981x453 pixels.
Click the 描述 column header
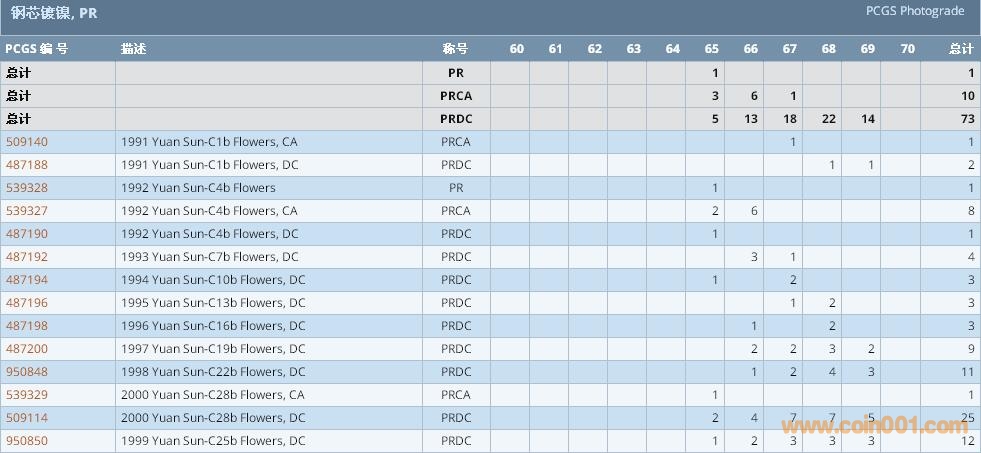pos(133,49)
